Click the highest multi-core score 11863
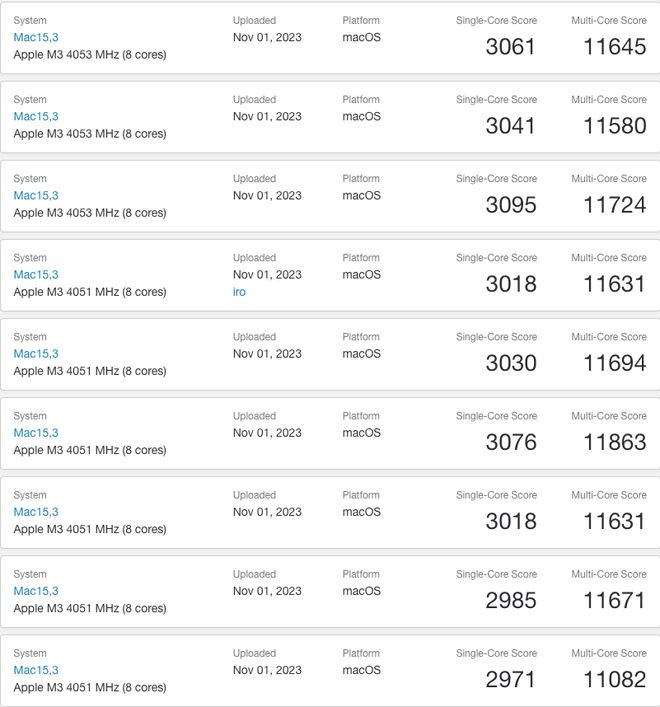This screenshot has width=660, height=707. point(614,443)
